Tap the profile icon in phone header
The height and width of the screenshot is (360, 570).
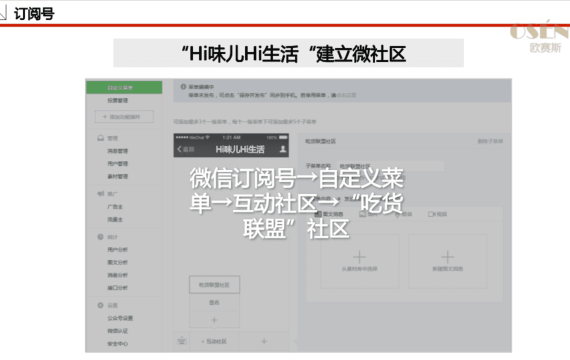pyautogui.click(x=282, y=149)
